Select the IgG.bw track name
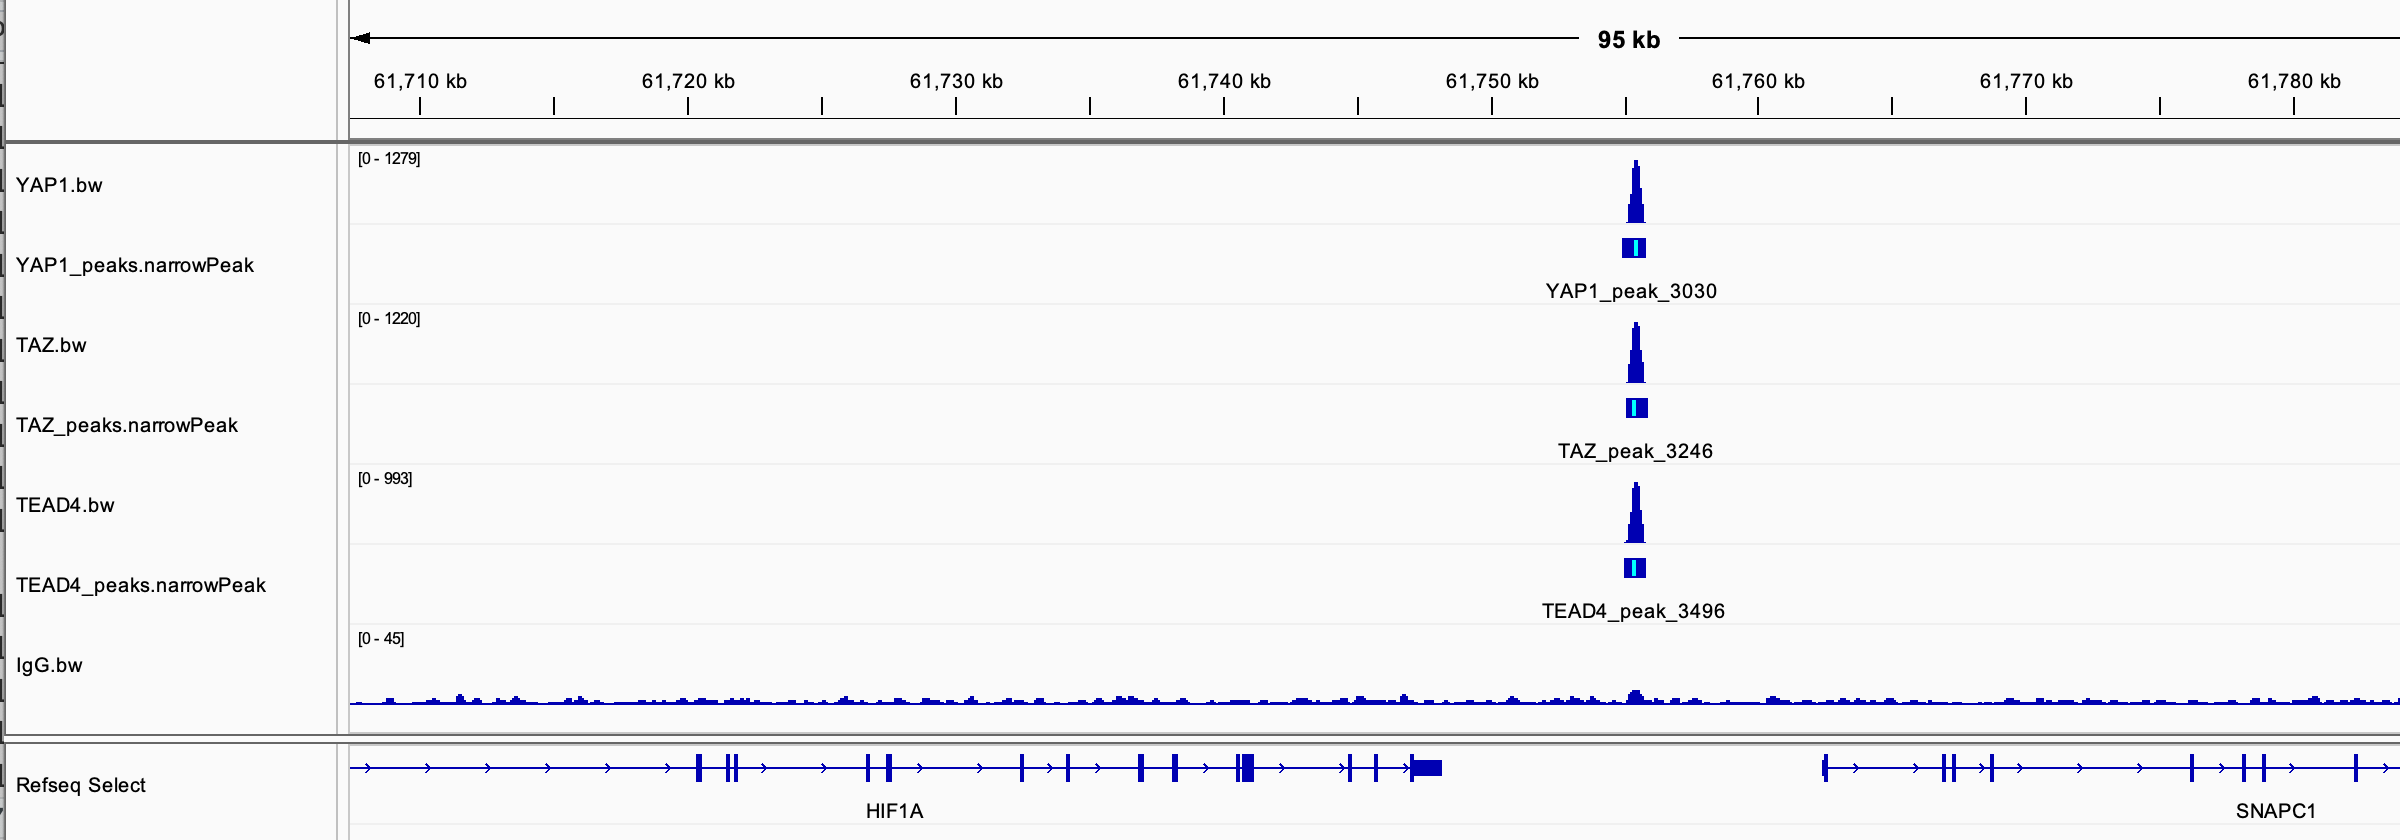The image size is (2400, 840). [49, 665]
